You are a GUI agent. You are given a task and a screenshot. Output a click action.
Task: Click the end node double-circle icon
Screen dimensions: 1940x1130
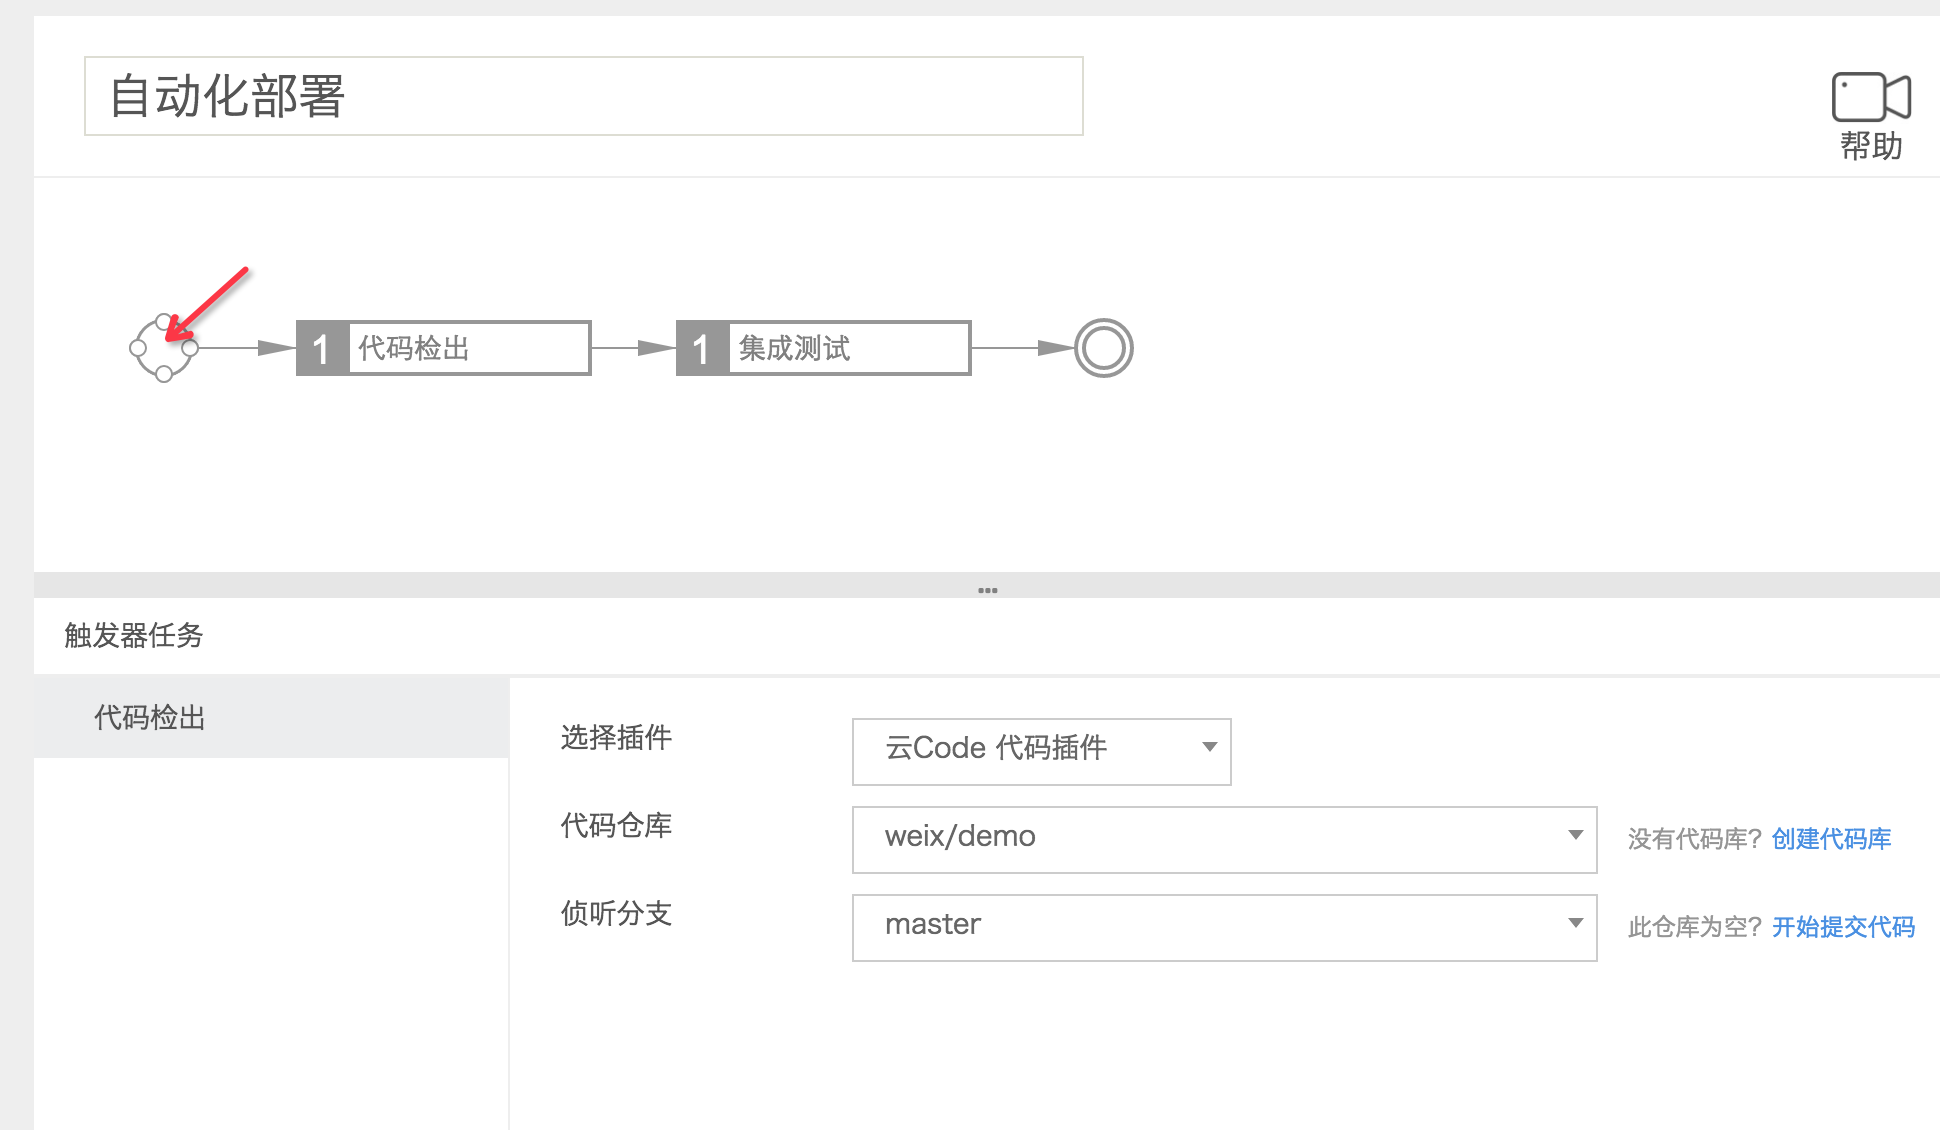click(1103, 348)
